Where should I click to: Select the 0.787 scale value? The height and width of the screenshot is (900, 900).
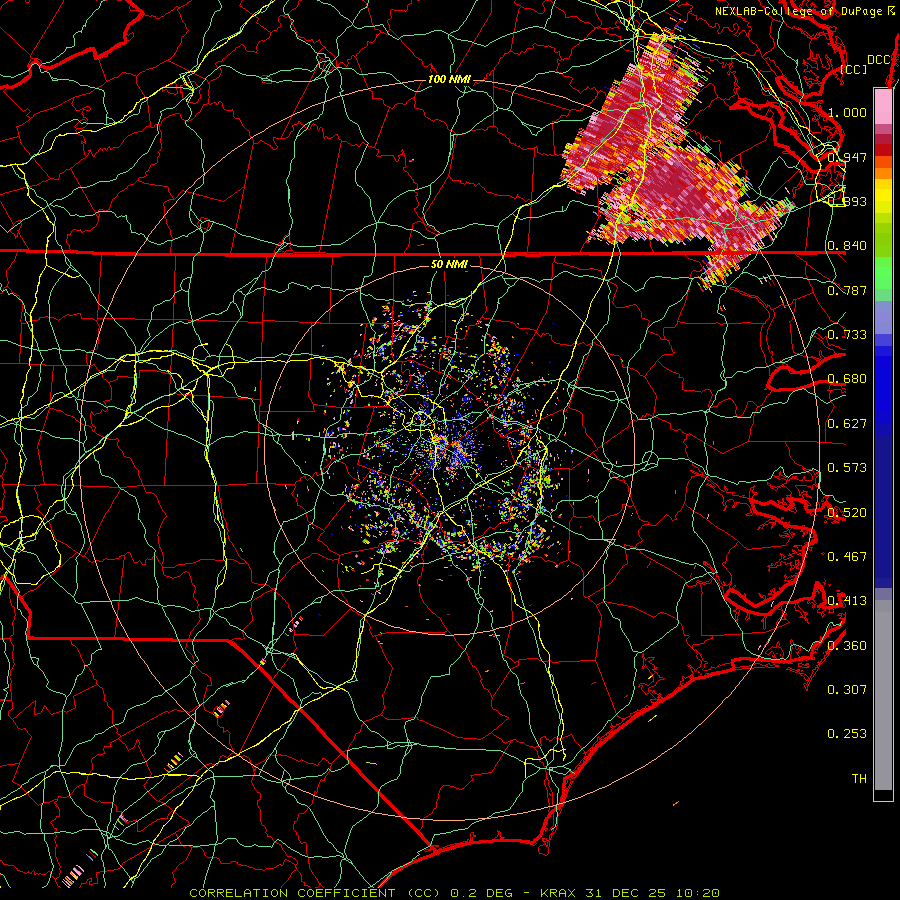847,290
